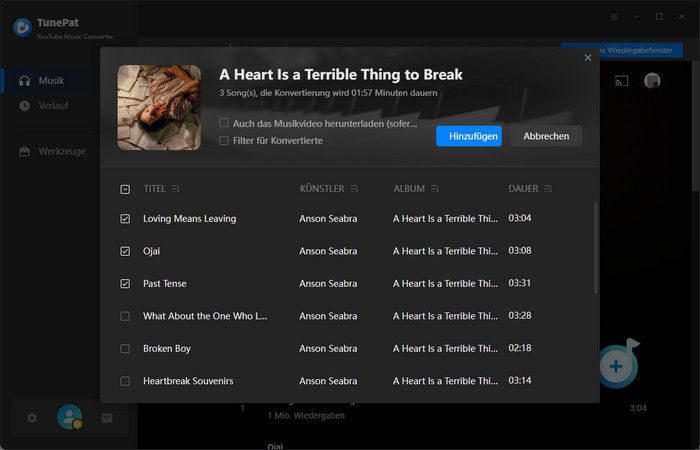Screen dimensions: 700x450
Task: Open the user account avatar icon
Action: [x=69, y=417]
